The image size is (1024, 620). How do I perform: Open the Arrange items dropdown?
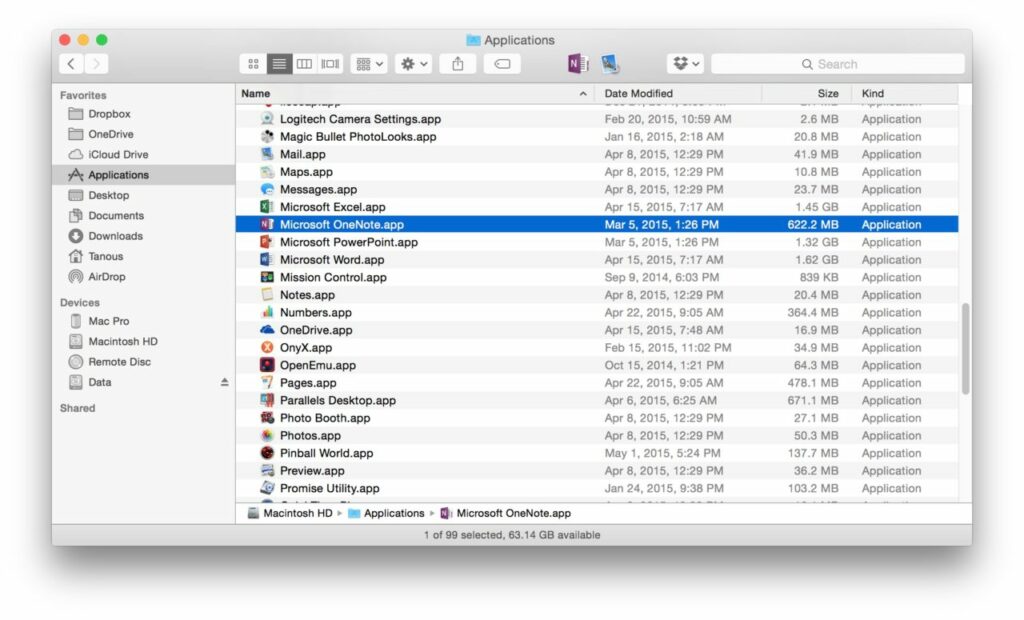369,63
